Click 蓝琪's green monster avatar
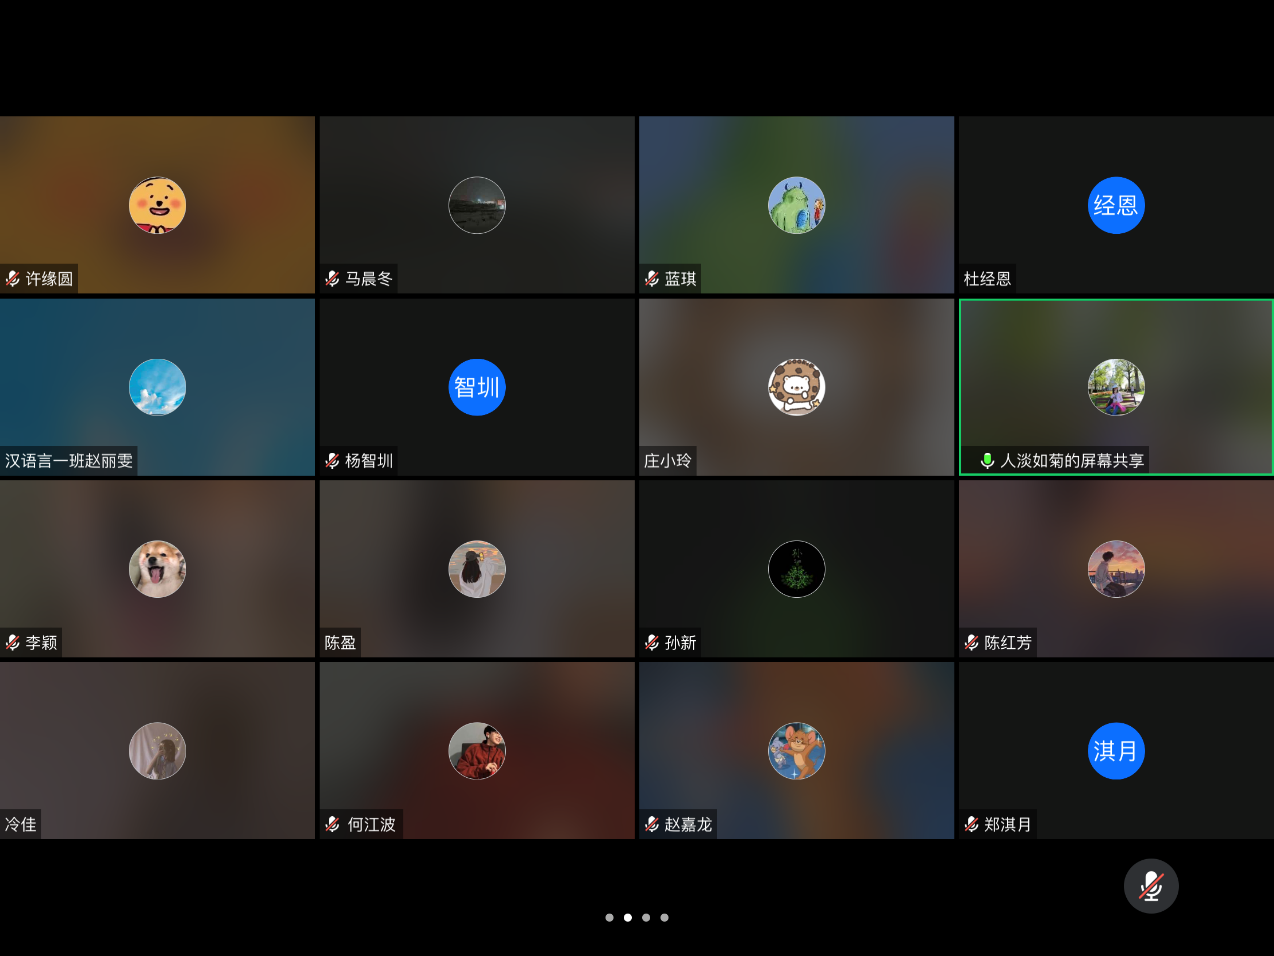Screen dimensions: 1274x956 tap(796, 205)
